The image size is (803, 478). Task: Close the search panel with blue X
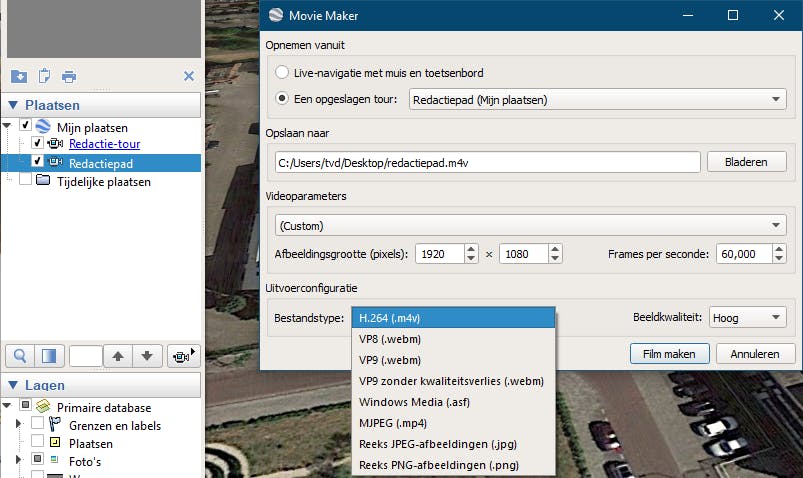[189, 76]
